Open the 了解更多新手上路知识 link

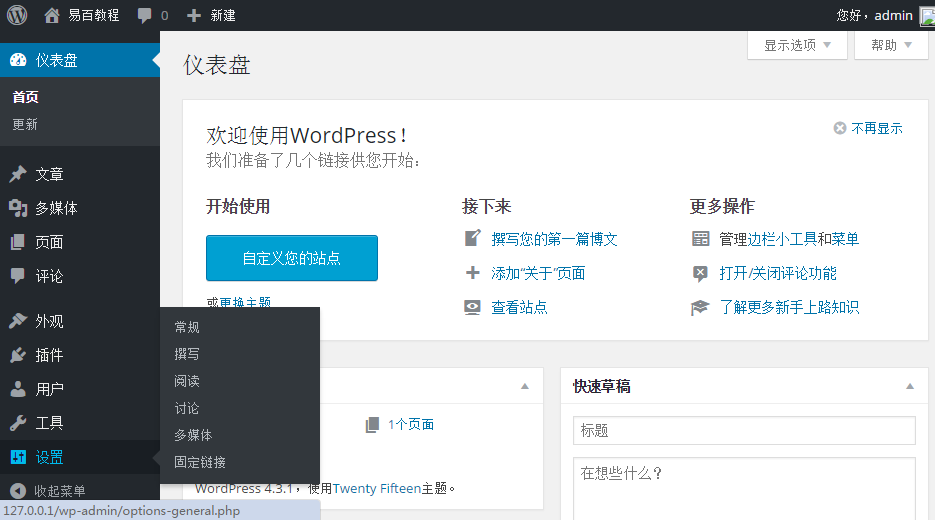click(789, 307)
